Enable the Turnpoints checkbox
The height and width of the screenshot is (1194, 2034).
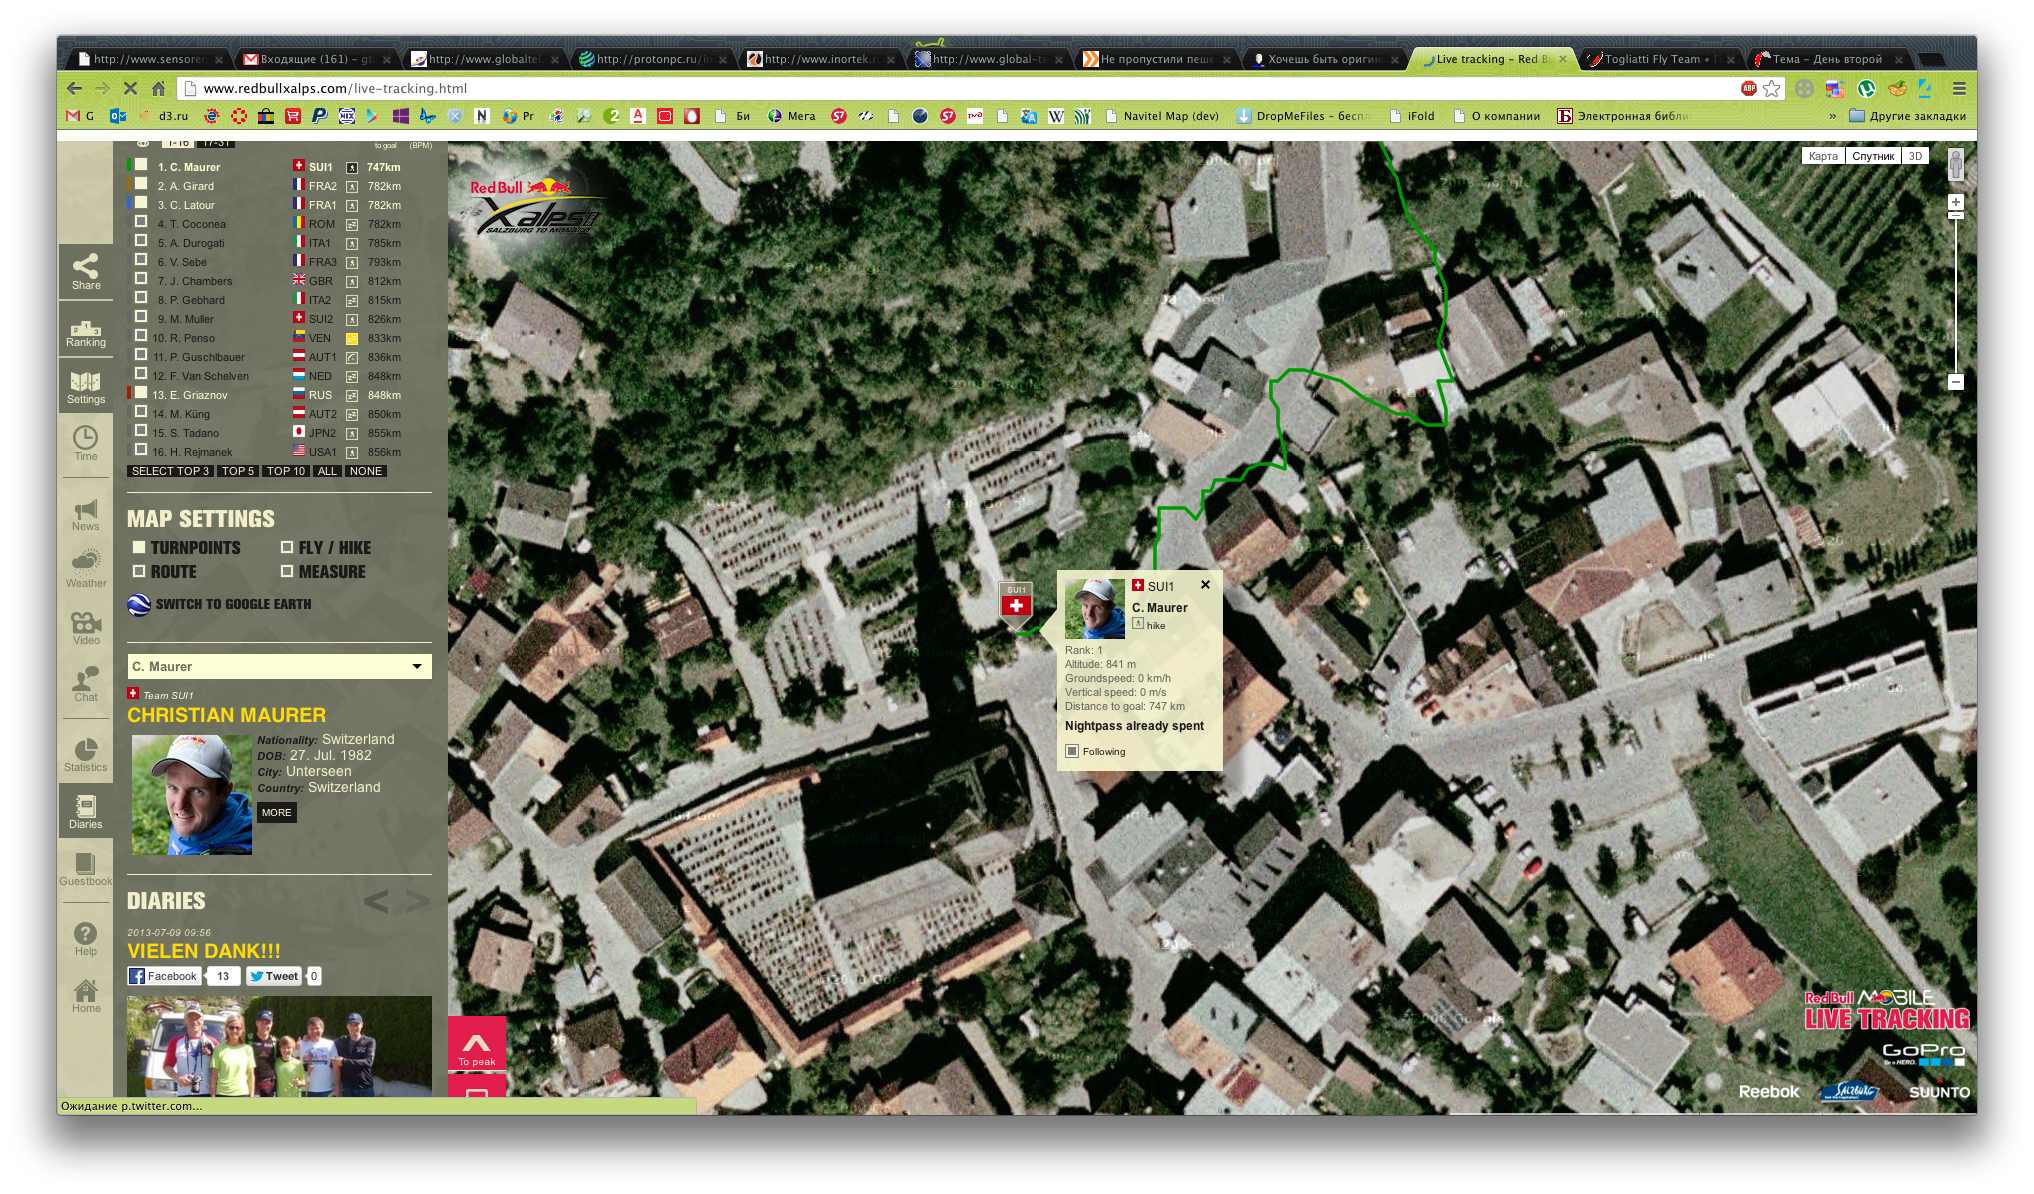[139, 547]
